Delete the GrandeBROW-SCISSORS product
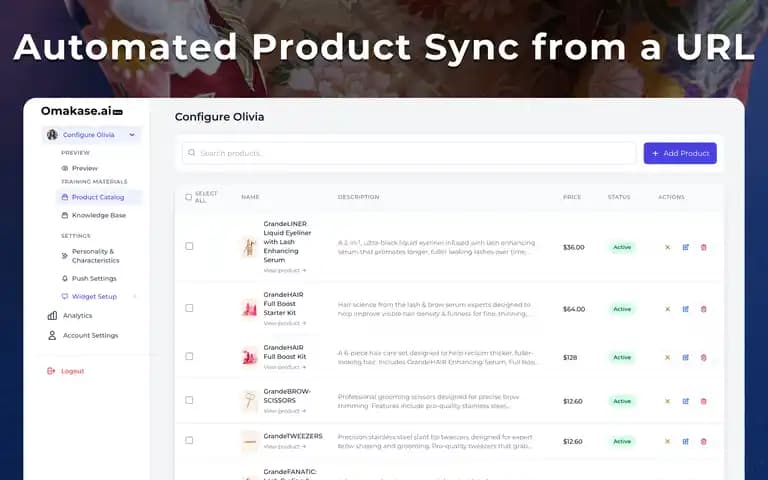This screenshot has width=768, height=480. coord(704,401)
